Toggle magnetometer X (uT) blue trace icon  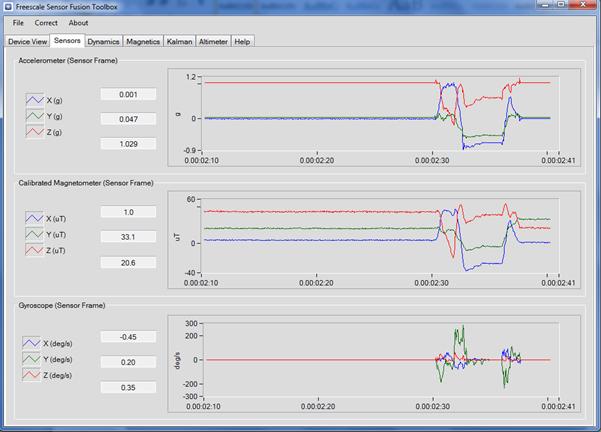tap(34, 218)
